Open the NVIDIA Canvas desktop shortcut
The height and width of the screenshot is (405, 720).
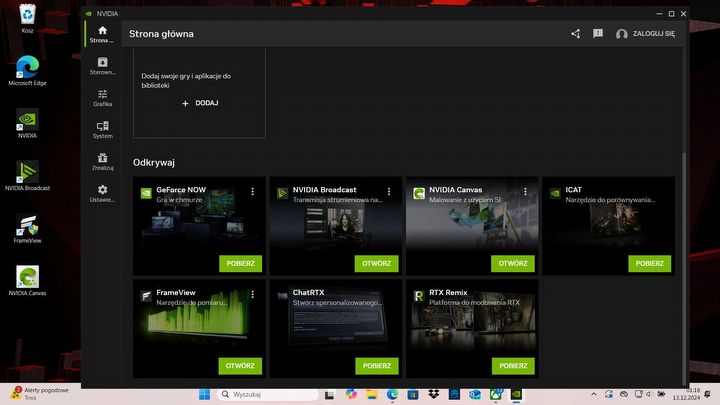(28, 279)
